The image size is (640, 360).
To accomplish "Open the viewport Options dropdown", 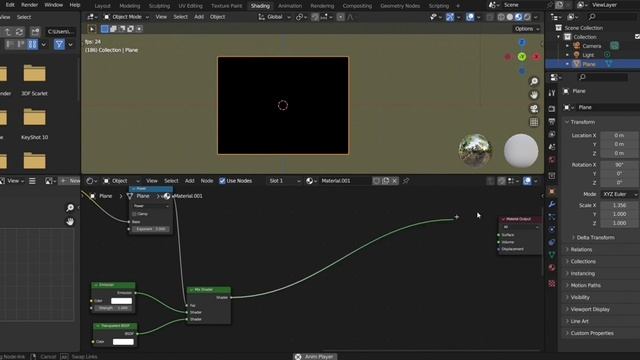I will point(527,29).
